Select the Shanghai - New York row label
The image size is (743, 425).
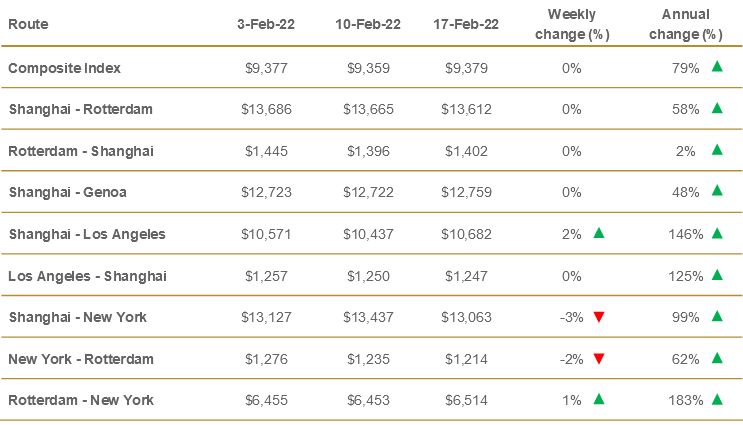[77, 317]
